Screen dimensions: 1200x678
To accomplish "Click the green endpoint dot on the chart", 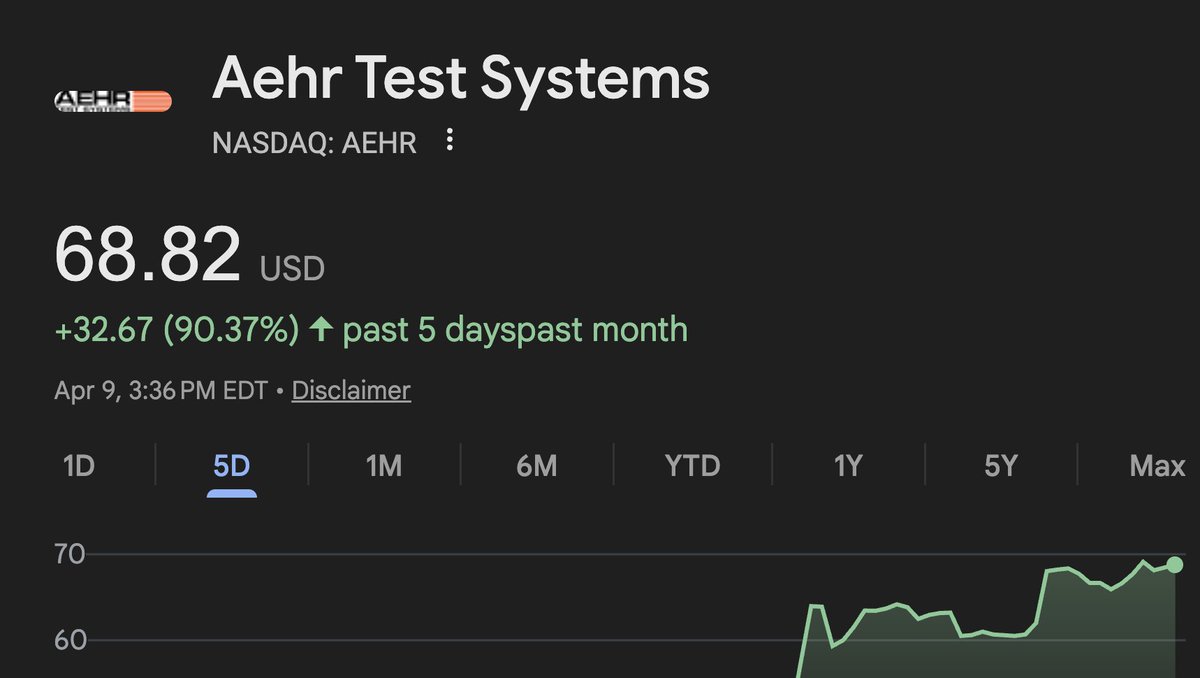I will tap(1175, 565).
